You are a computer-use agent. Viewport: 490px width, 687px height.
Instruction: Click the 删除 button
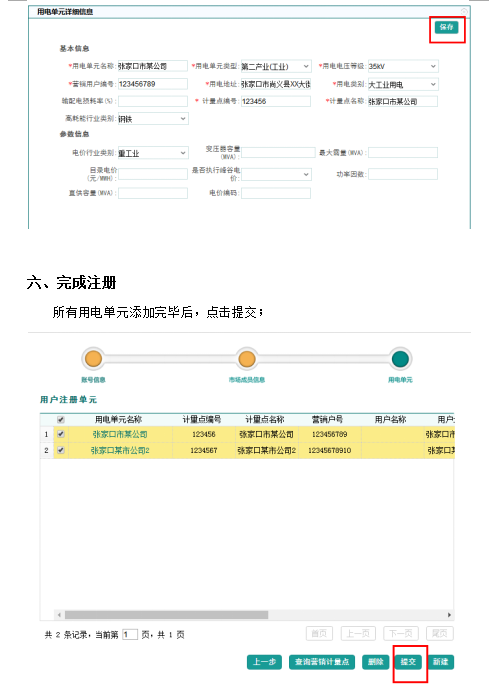[x=376, y=662]
